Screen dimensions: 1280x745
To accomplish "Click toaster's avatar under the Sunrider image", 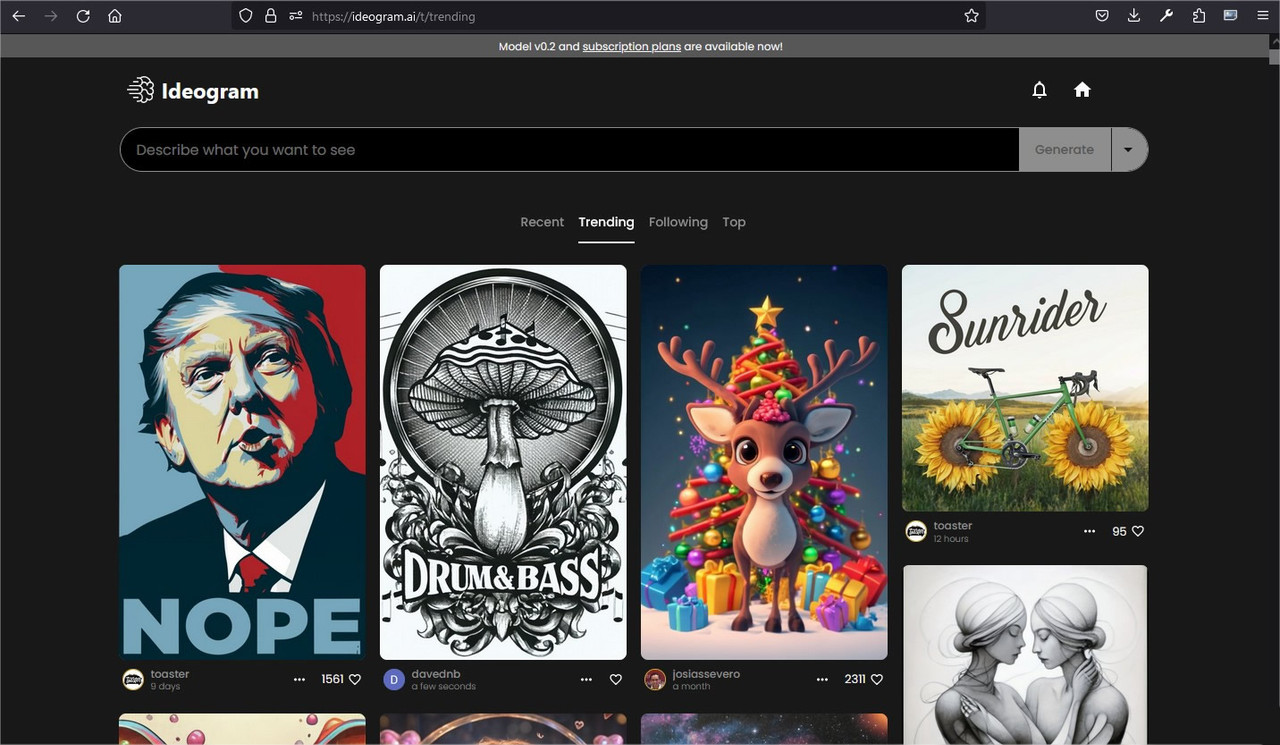I will (916, 532).
